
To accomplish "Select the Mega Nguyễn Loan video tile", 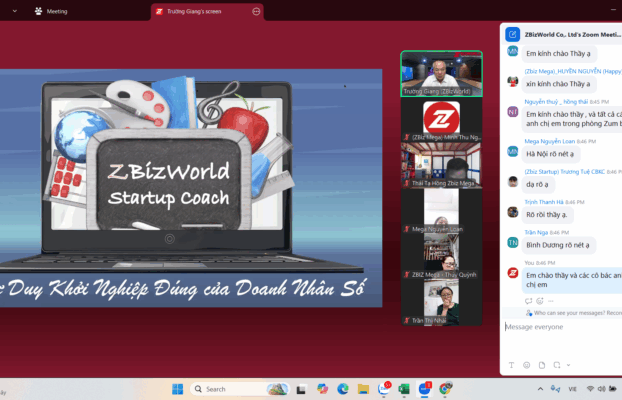I will click(x=442, y=211).
